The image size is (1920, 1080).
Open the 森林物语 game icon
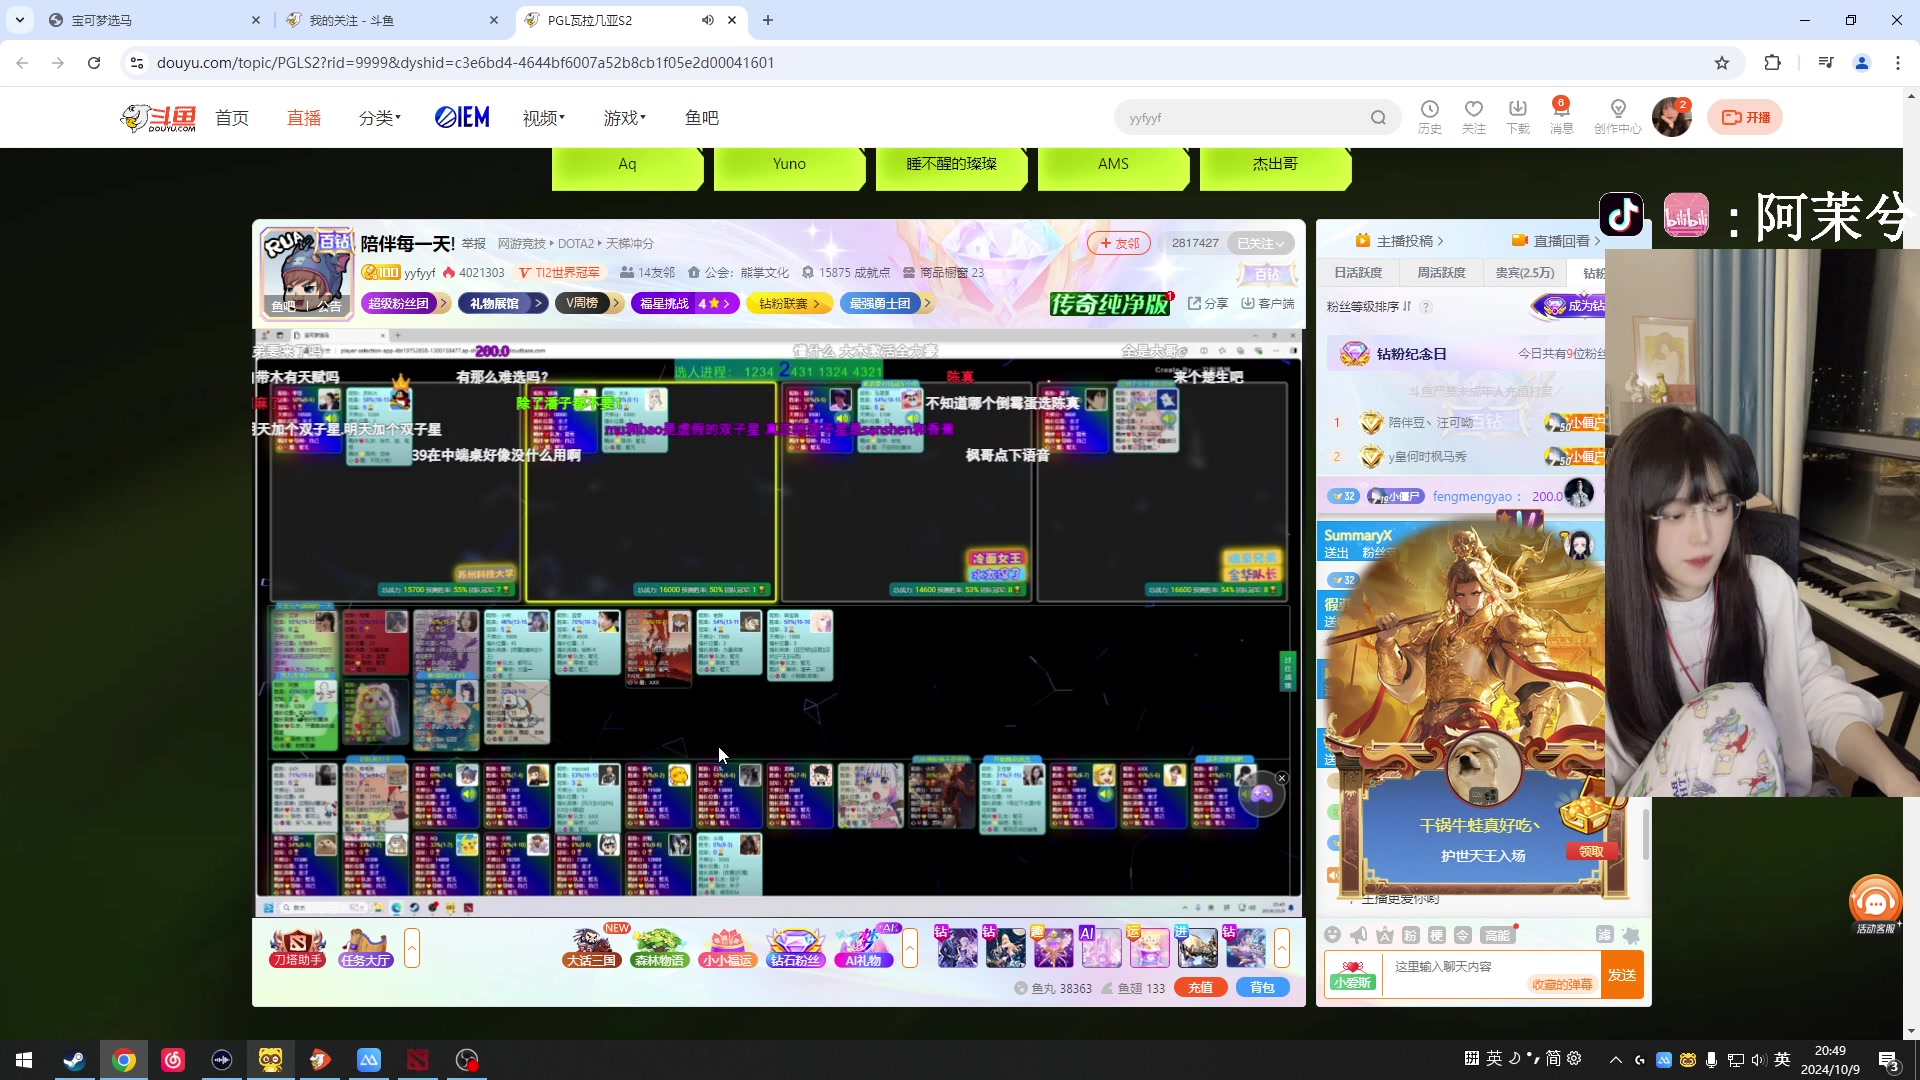[x=660, y=947]
